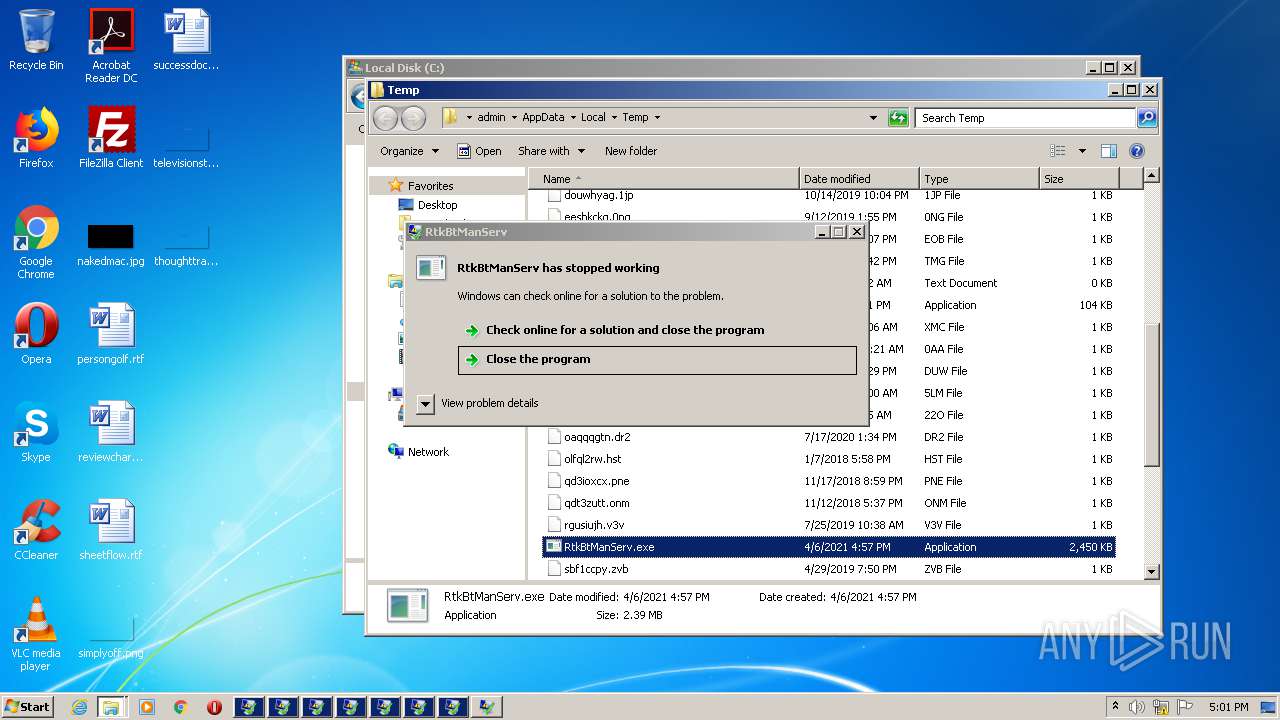Sort by Date modified column

(859, 179)
